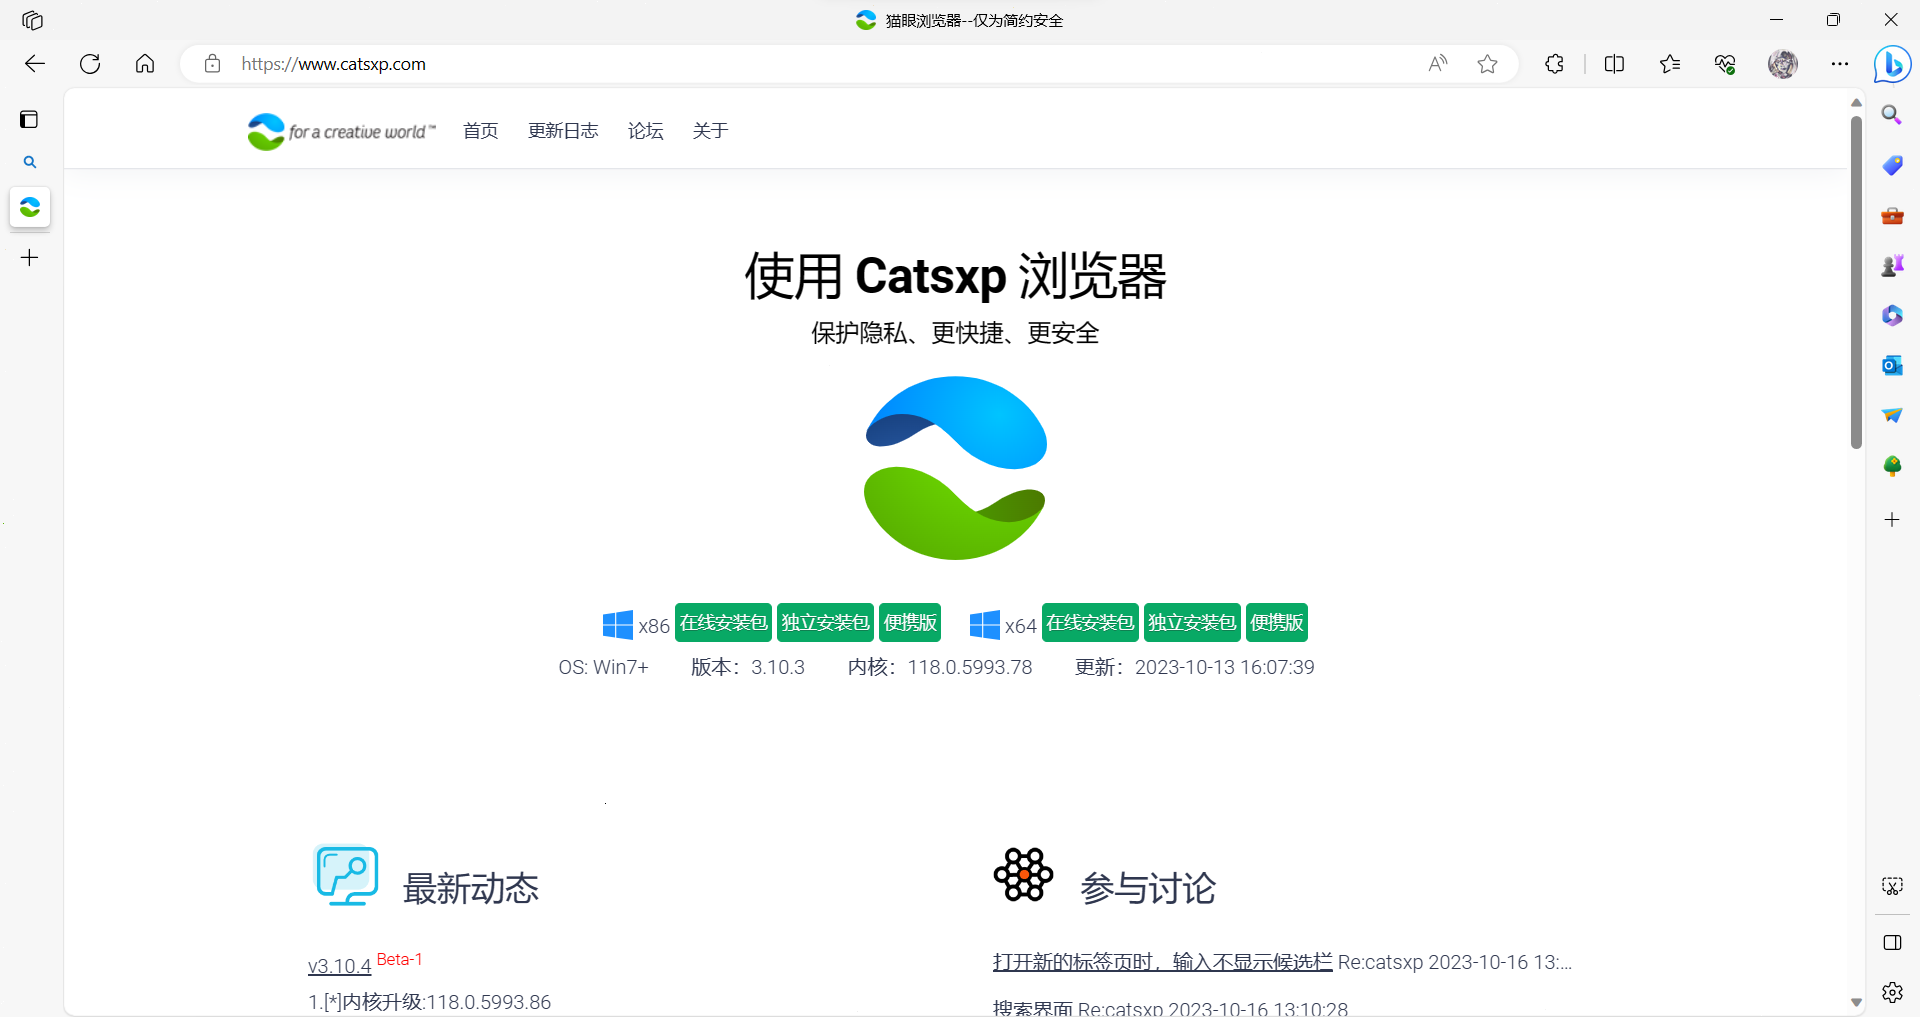Open Browser essentials heart icon
This screenshot has width=1920, height=1017.
[x=1725, y=64]
